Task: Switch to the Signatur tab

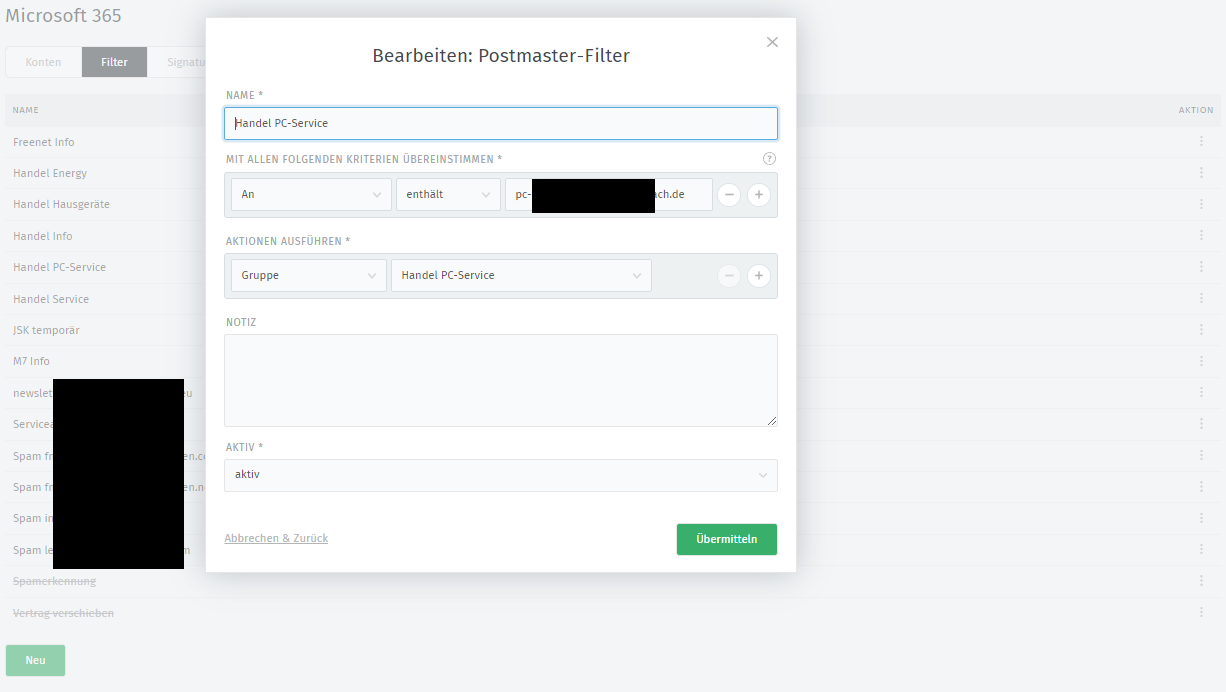Action: [x=177, y=62]
